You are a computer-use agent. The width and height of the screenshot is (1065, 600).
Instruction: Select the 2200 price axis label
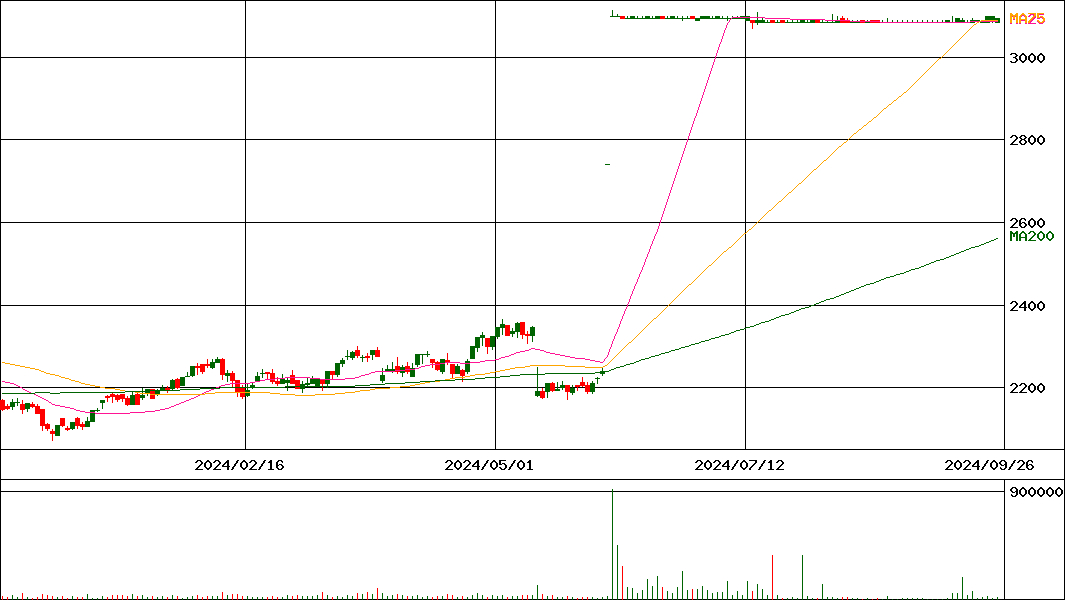pos(1027,389)
